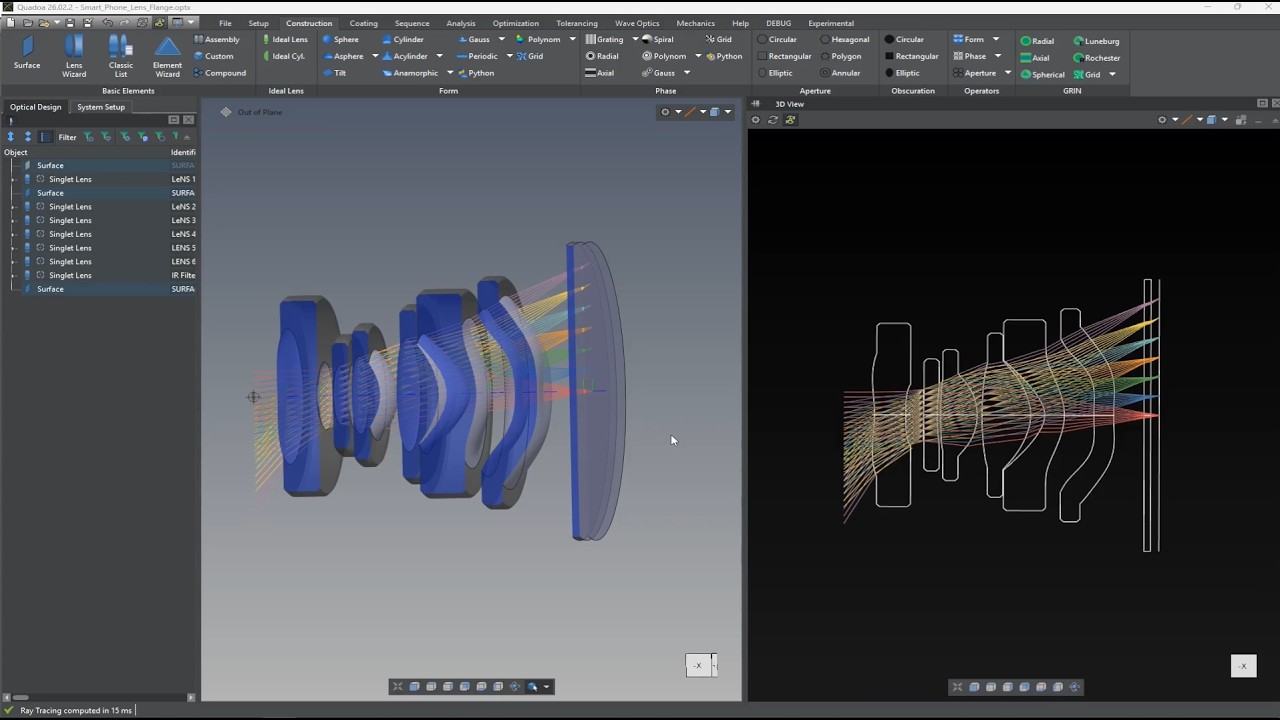1280x720 pixels.
Task: Apply the Tilt form
Action: [x=335, y=73]
